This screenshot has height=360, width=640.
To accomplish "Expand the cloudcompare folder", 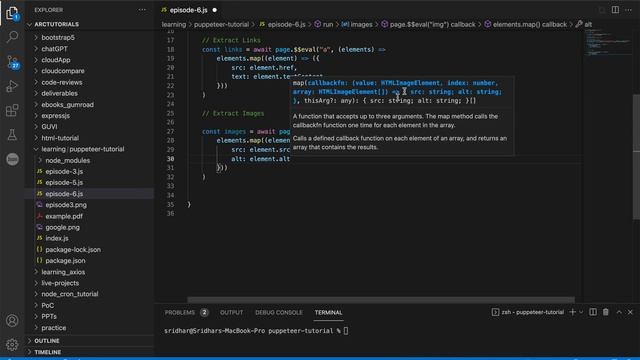I will (x=63, y=71).
